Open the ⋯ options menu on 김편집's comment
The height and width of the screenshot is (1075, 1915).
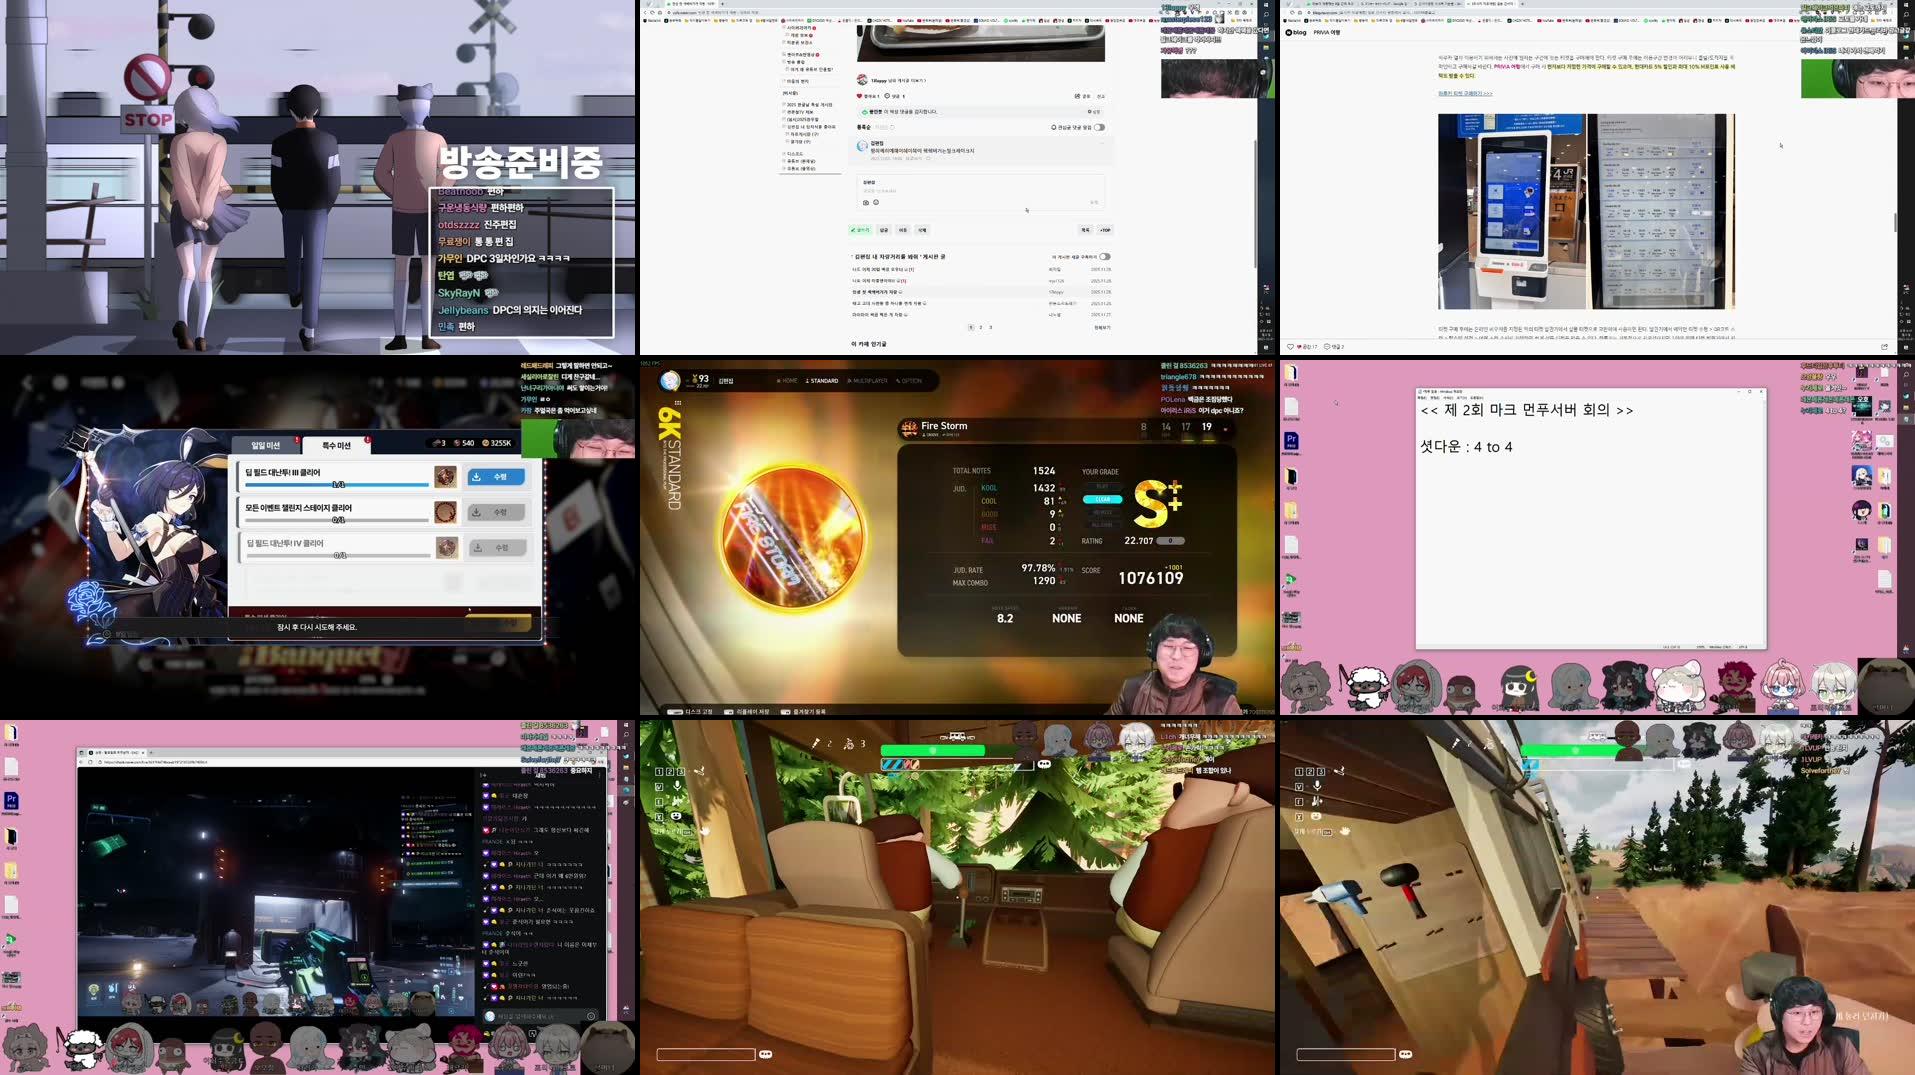(x=1101, y=142)
